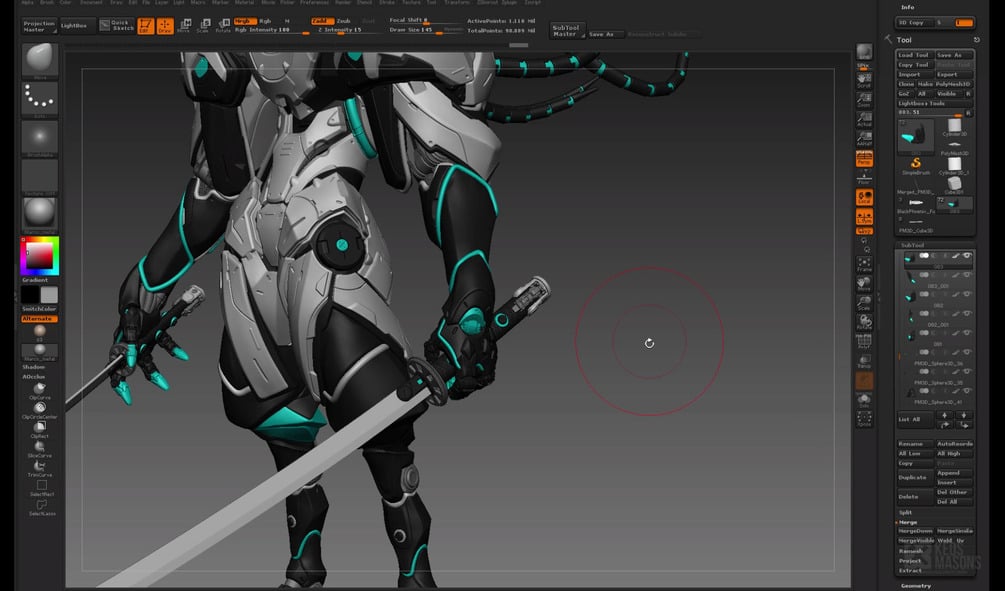Image resolution: width=1005 pixels, height=591 pixels.
Task: Choose the SimpleBrush tool icon
Action: point(915,164)
